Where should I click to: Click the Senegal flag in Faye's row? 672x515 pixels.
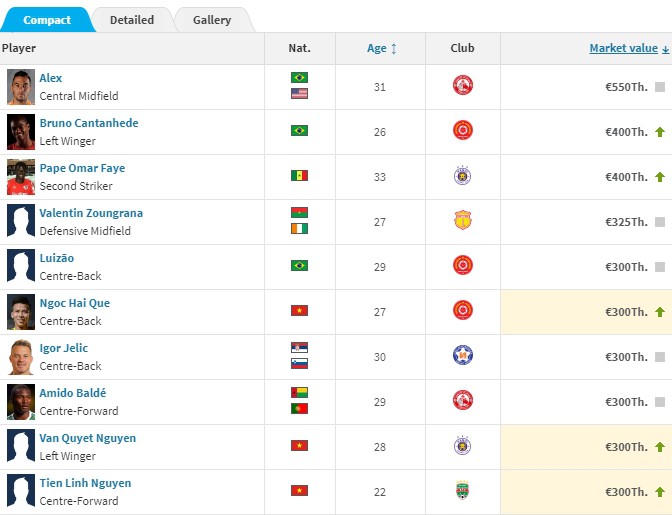(x=299, y=176)
